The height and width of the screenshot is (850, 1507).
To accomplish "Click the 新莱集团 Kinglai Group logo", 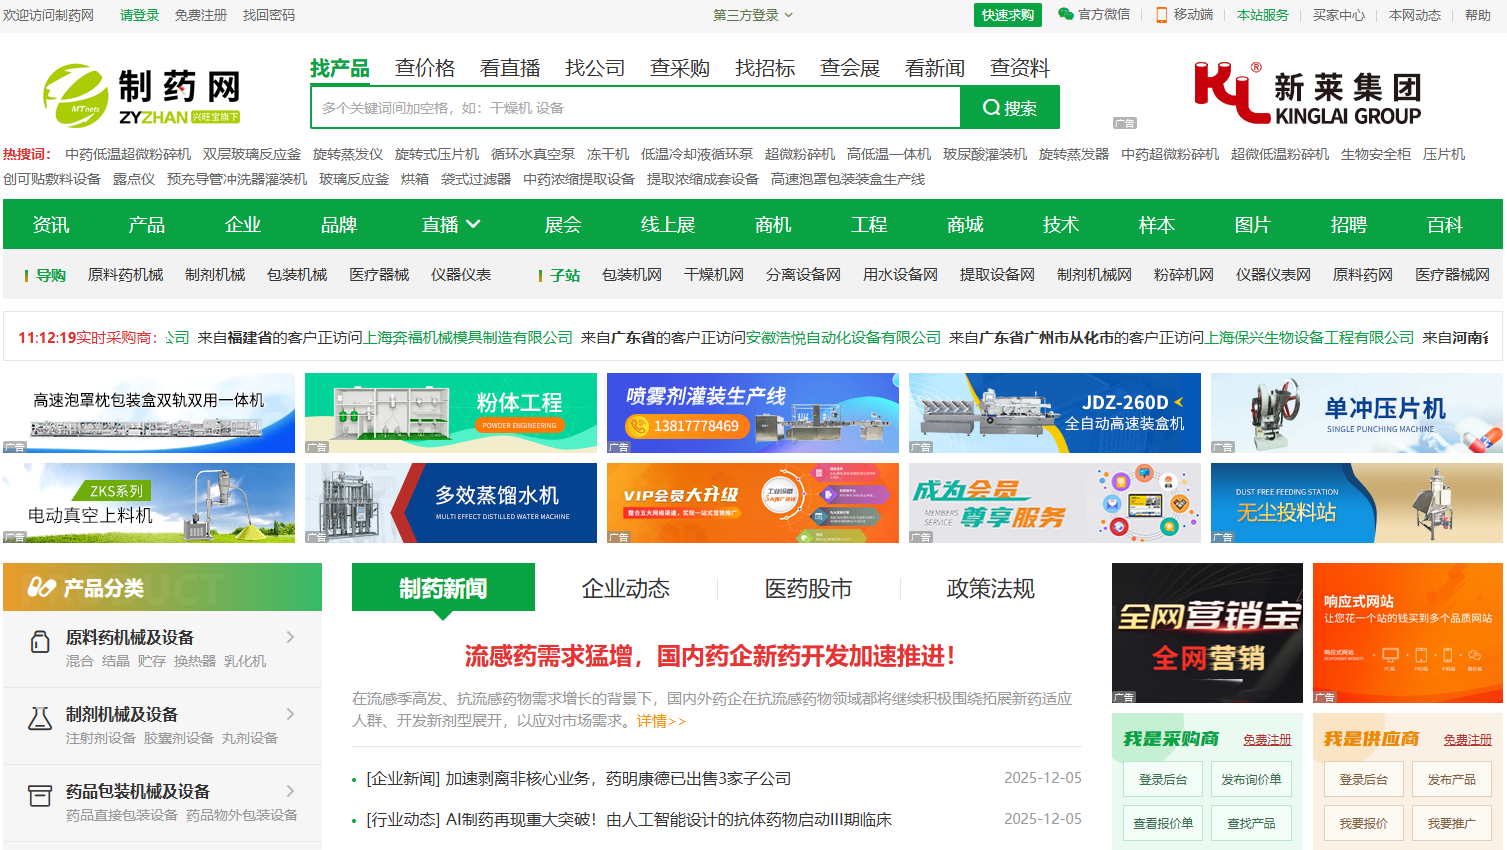I will point(1307,96).
